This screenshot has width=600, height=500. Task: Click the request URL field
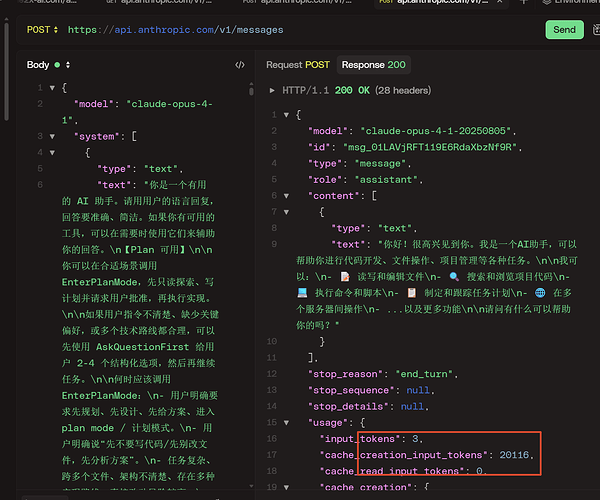176,30
